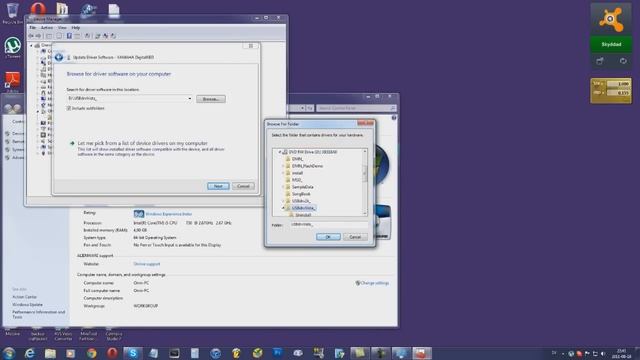The width and height of the screenshot is (640, 360).
Task: Expand the DMN_FlashDemo folder node
Action: click(x=283, y=166)
